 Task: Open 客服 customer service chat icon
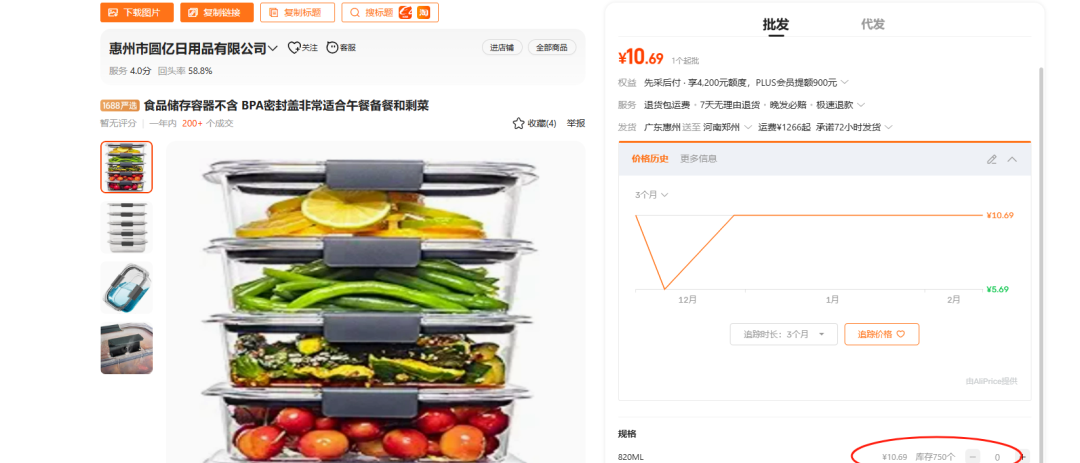click(341, 48)
